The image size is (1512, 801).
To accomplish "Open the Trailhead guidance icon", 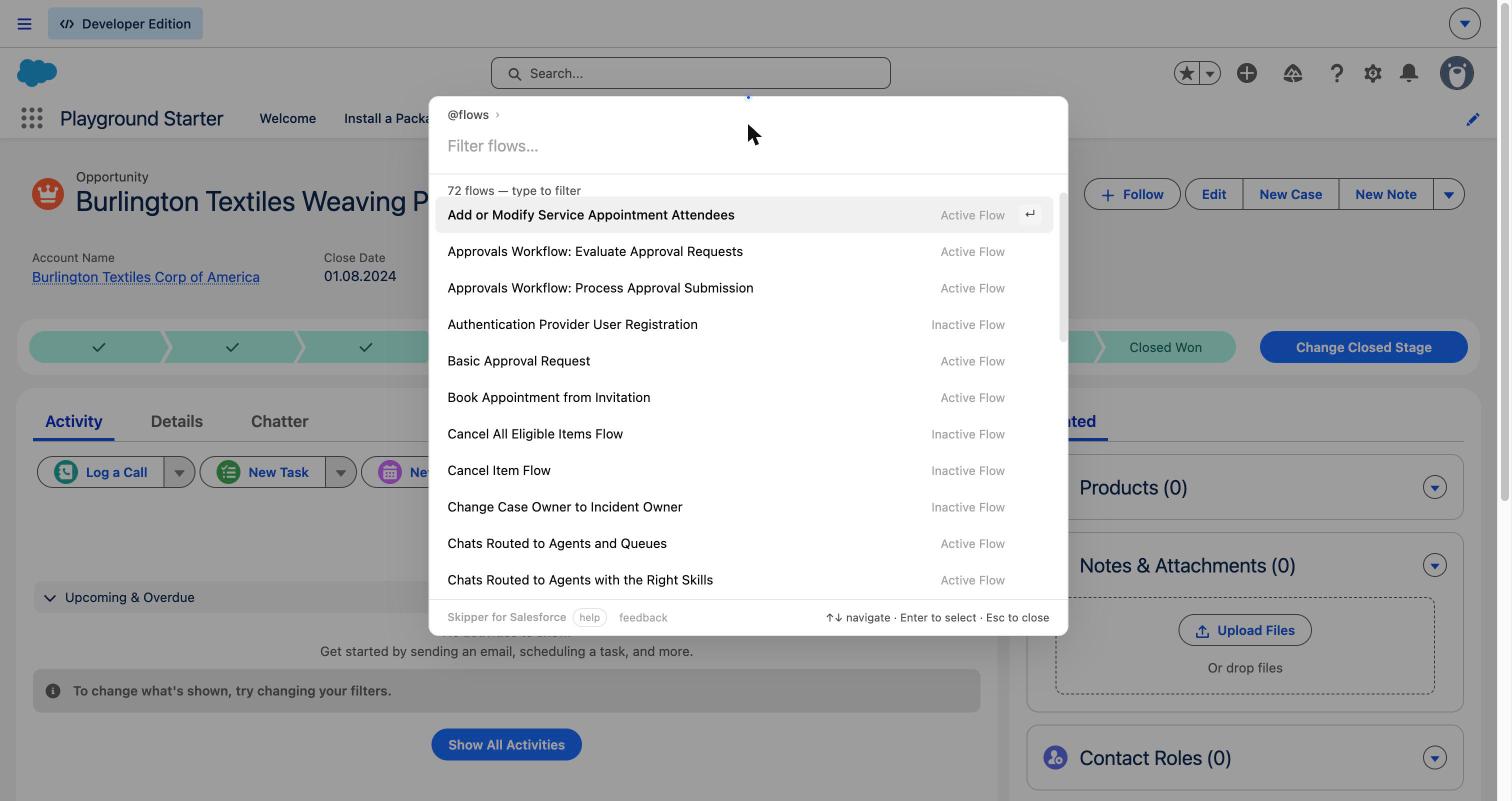I will pos(1293,73).
